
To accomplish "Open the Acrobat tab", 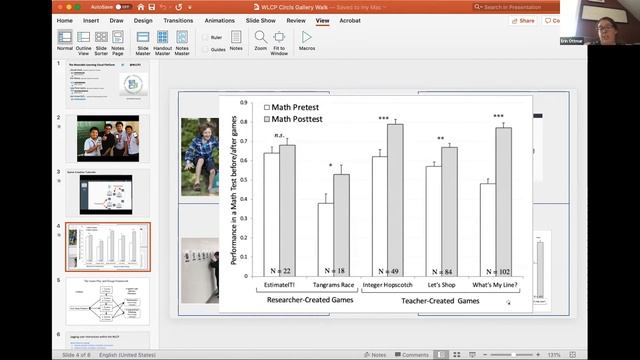I will pyautogui.click(x=350, y=20).
